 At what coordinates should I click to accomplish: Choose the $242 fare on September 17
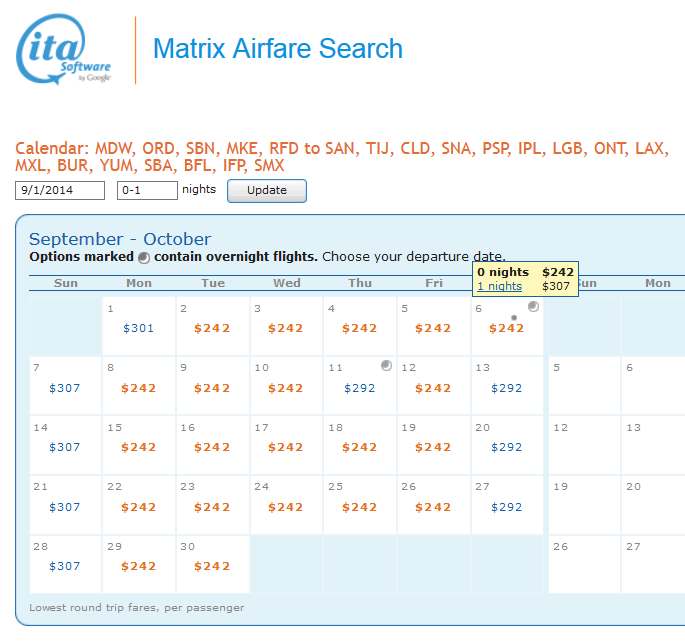coord(285,447)
